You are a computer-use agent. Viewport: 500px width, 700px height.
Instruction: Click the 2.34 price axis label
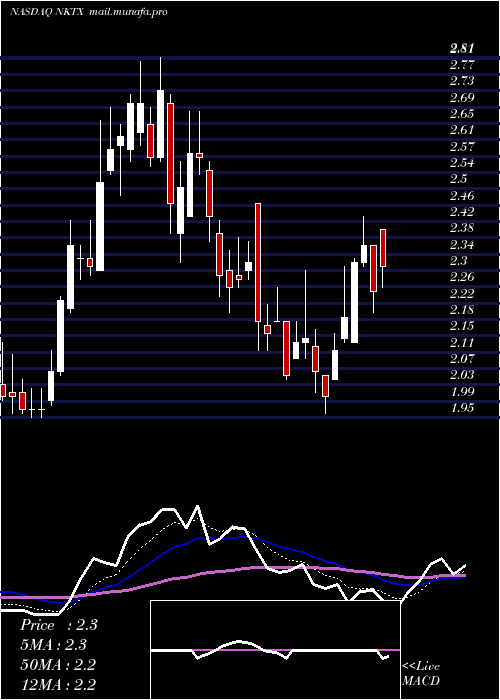pos(462,245)
